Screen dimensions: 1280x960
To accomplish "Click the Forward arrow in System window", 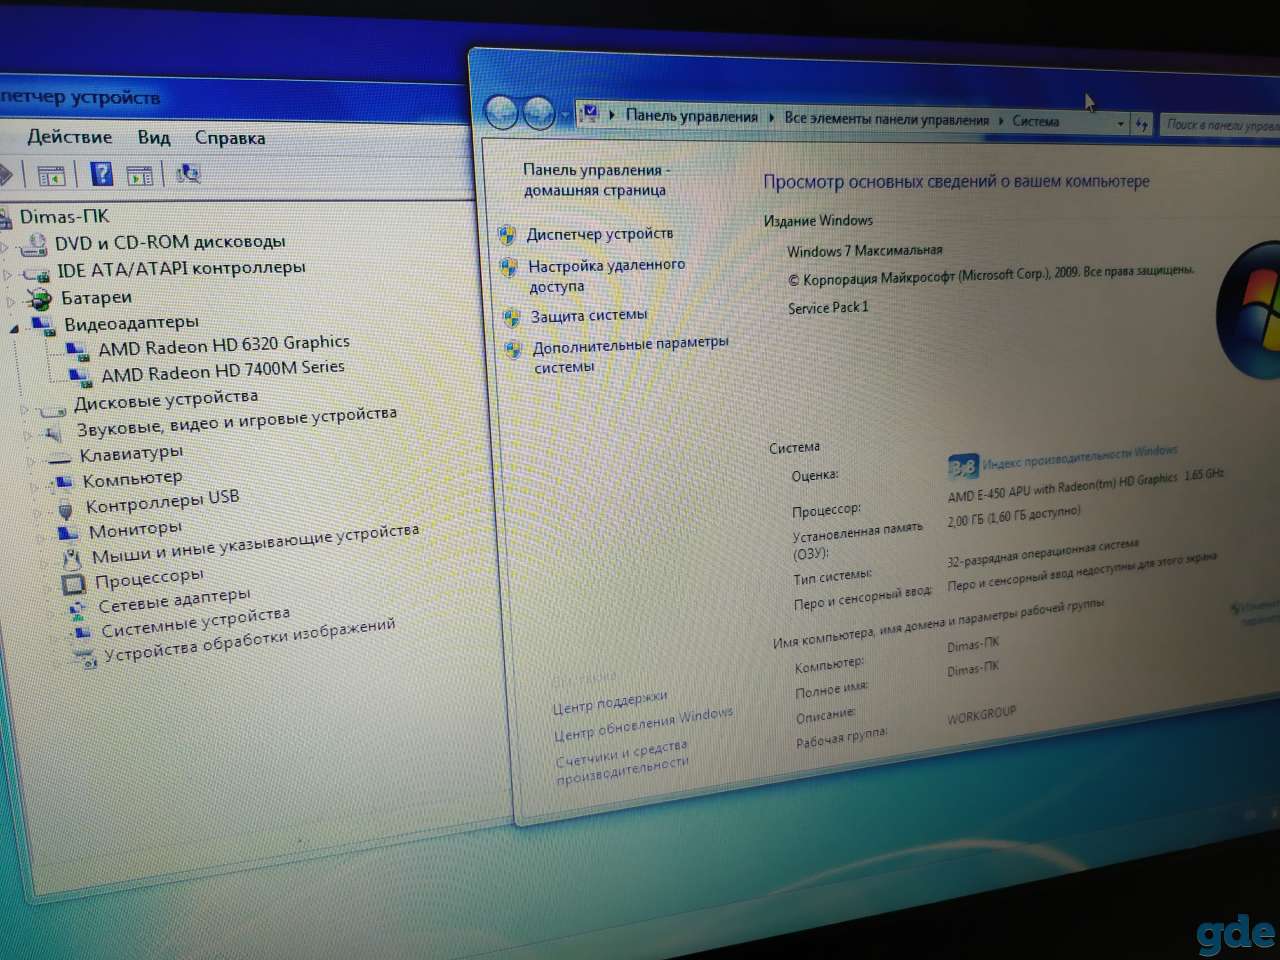I will (x=539, y=113).
